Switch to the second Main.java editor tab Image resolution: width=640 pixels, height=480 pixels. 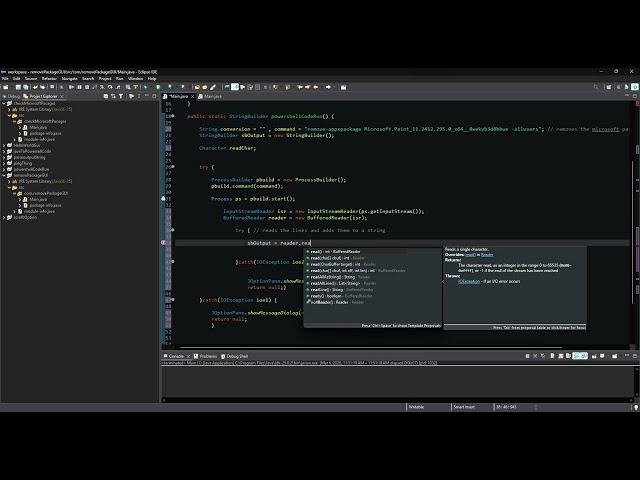click(210, 96)
